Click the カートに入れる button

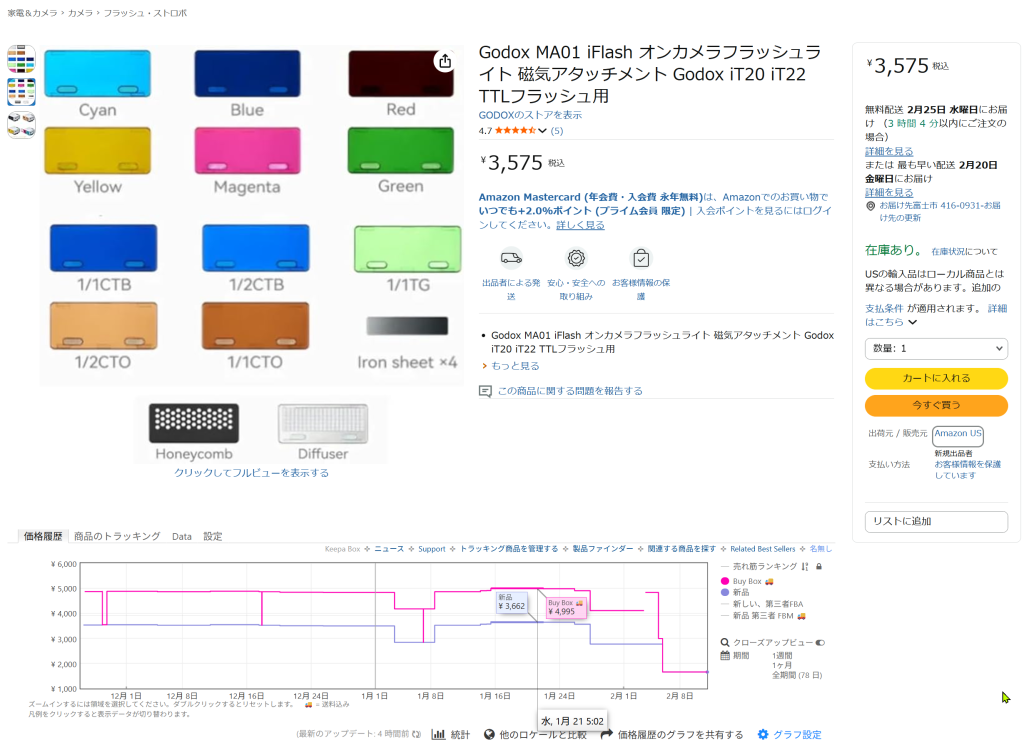click(936, 379)
